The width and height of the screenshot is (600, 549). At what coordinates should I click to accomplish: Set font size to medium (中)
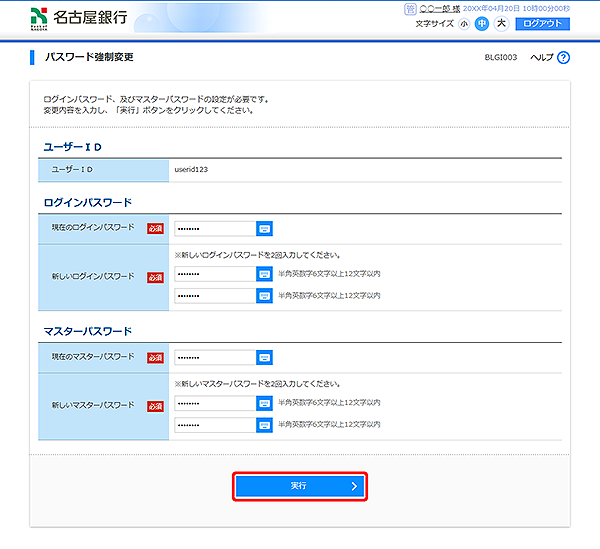481,23
